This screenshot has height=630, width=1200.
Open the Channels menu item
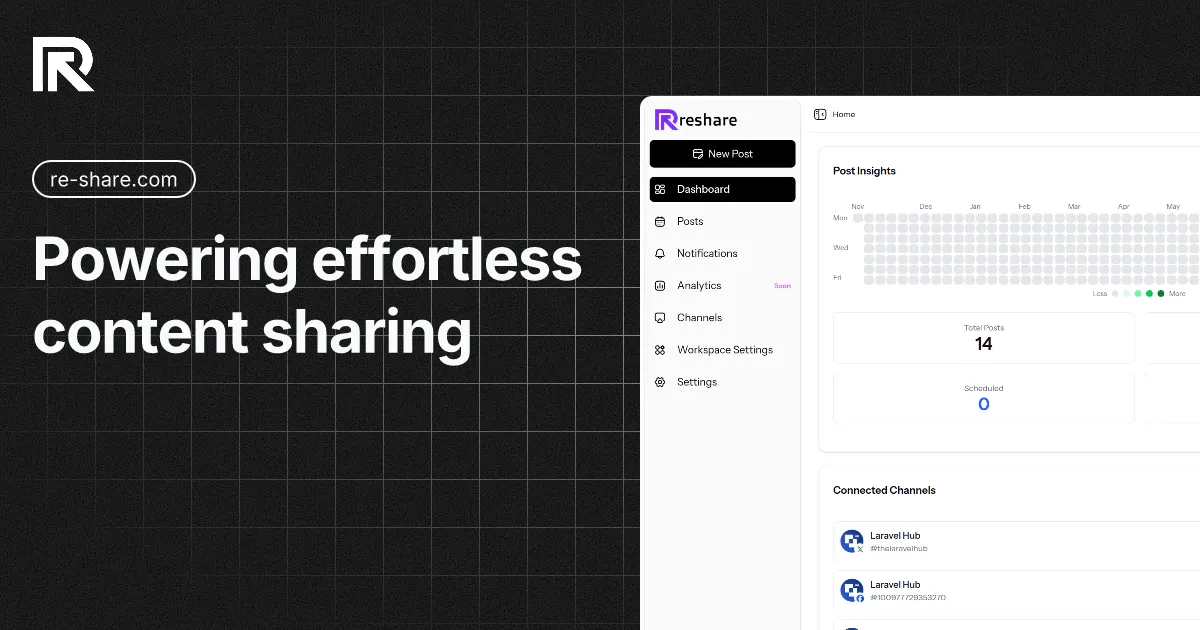coord(723,317)
